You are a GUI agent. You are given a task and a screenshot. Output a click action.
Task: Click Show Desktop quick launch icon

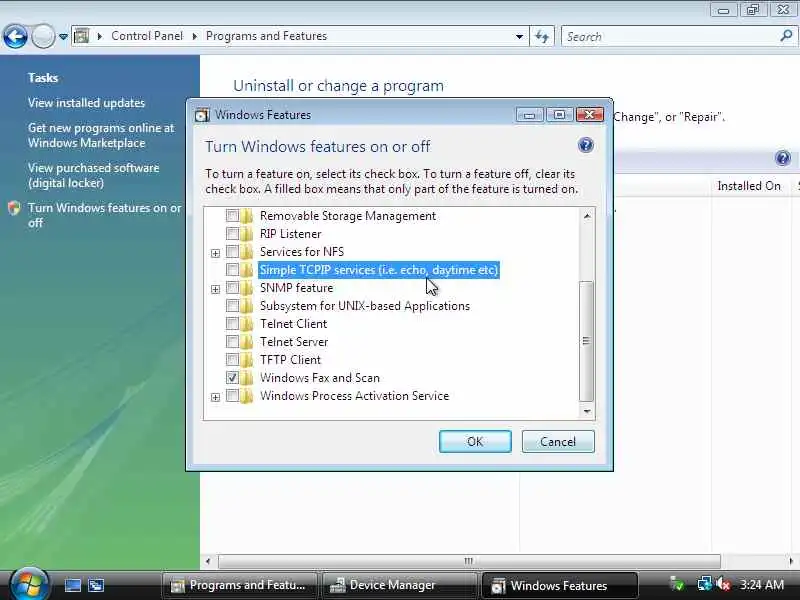[72, 585]
